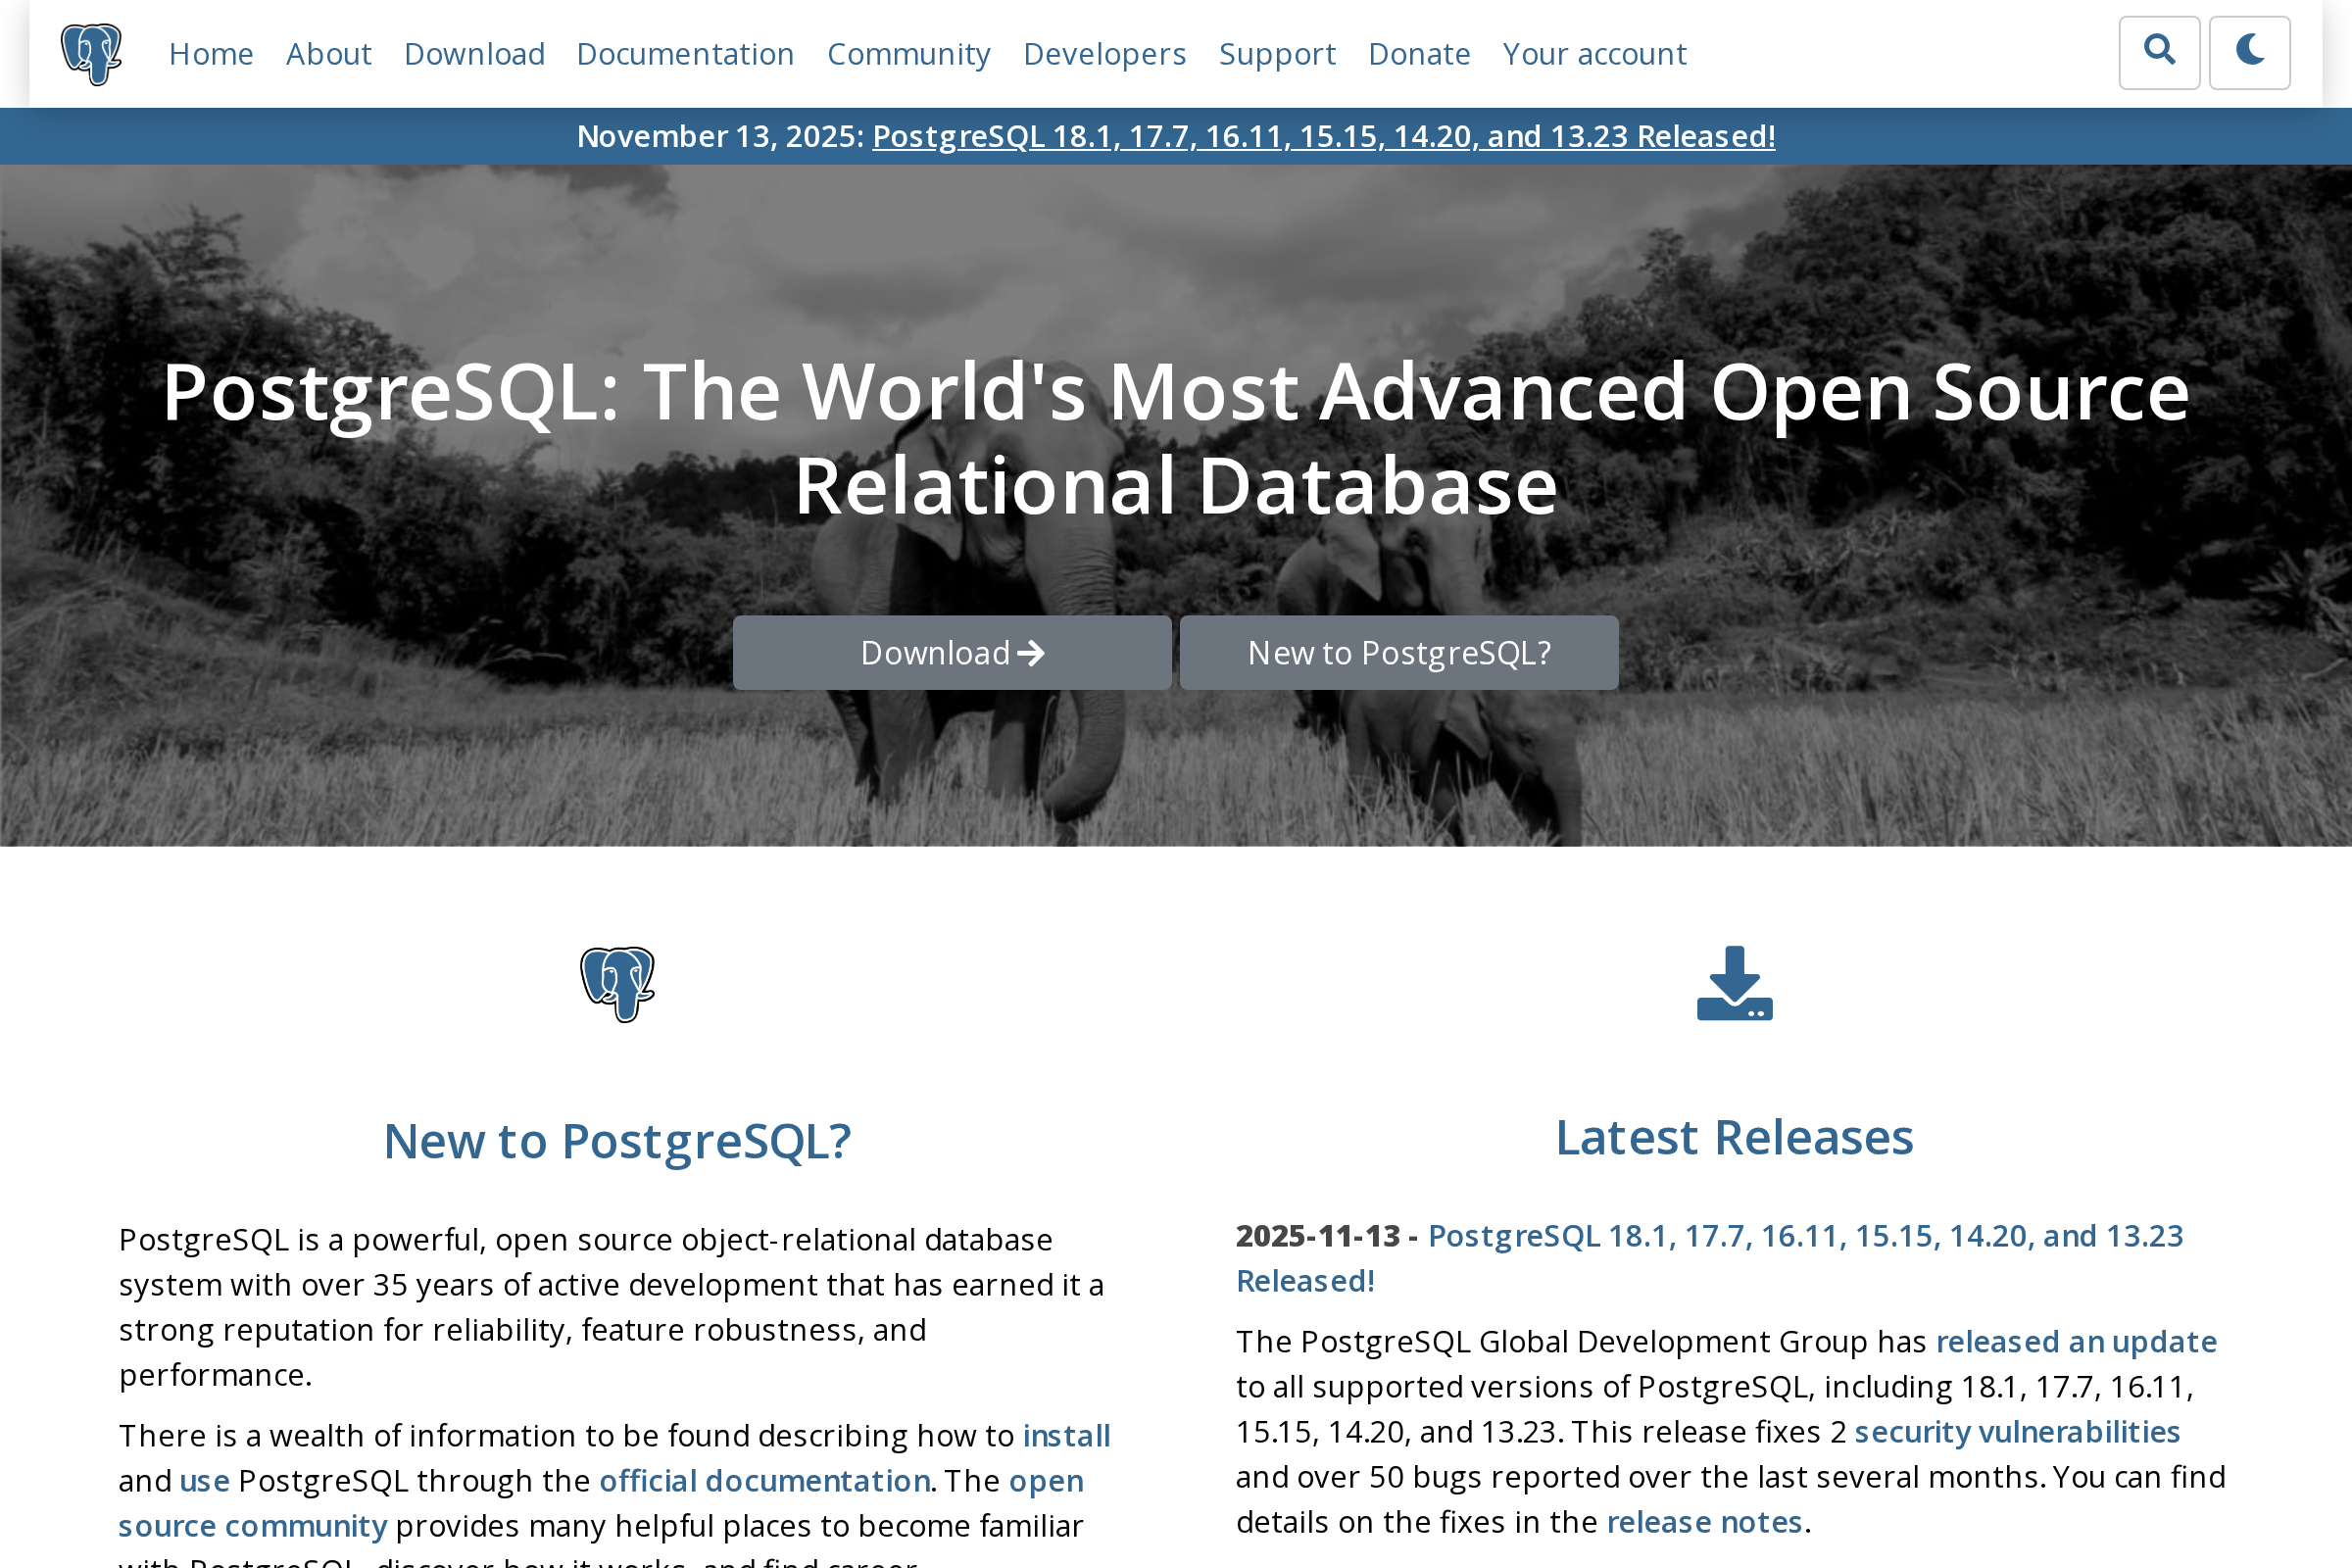Open the Developers menu
The image size is (2352, 1568).
[1105, 53]
